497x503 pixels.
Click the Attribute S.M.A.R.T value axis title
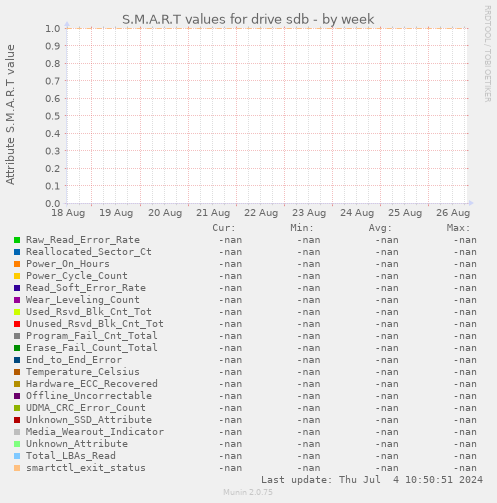click(10, 115)
